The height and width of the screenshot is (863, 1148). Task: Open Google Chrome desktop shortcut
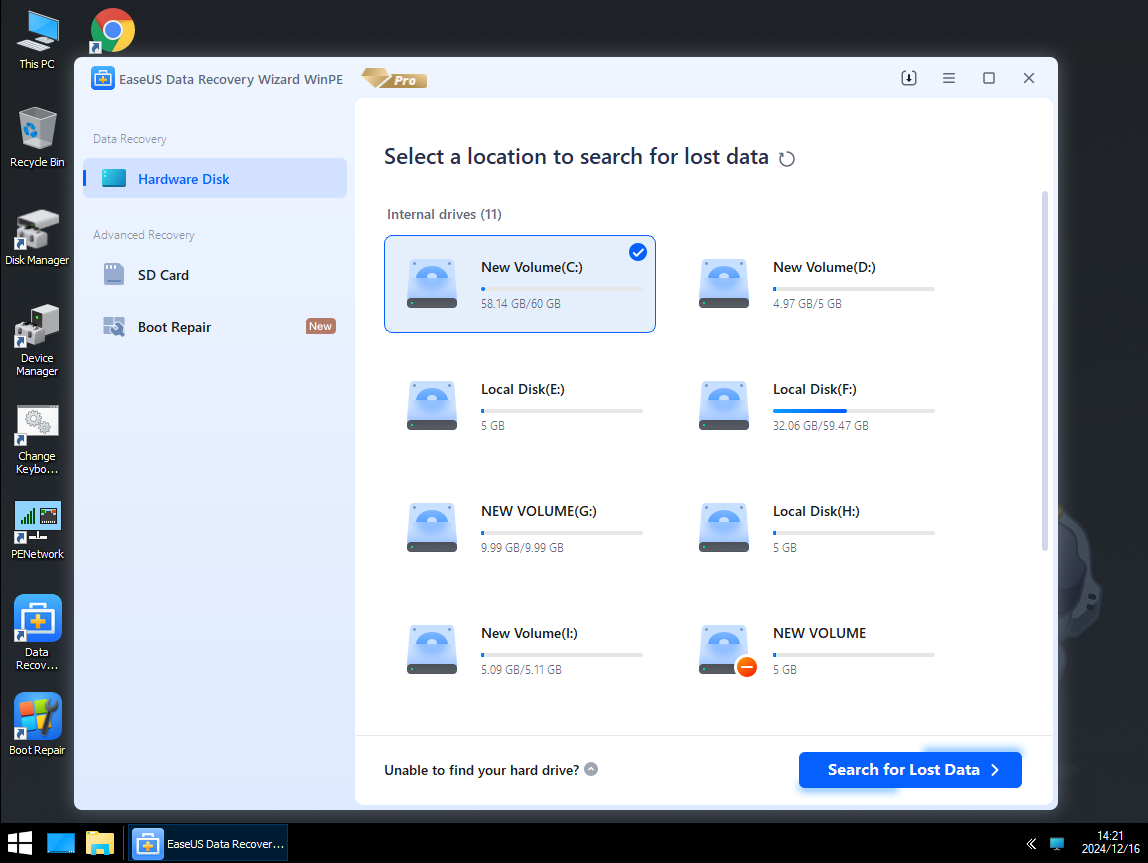point(112,30)
